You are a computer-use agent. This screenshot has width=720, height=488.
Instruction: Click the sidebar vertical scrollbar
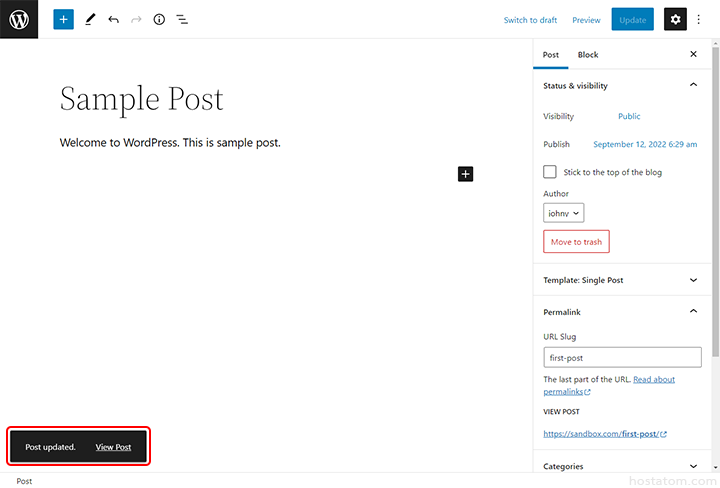714,200
